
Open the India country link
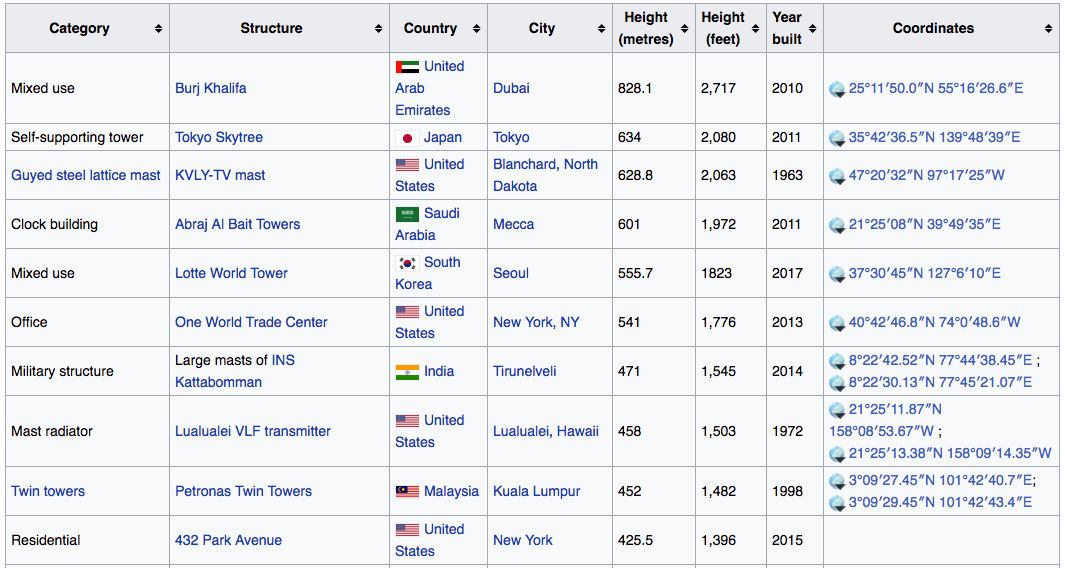coord(439,371)
